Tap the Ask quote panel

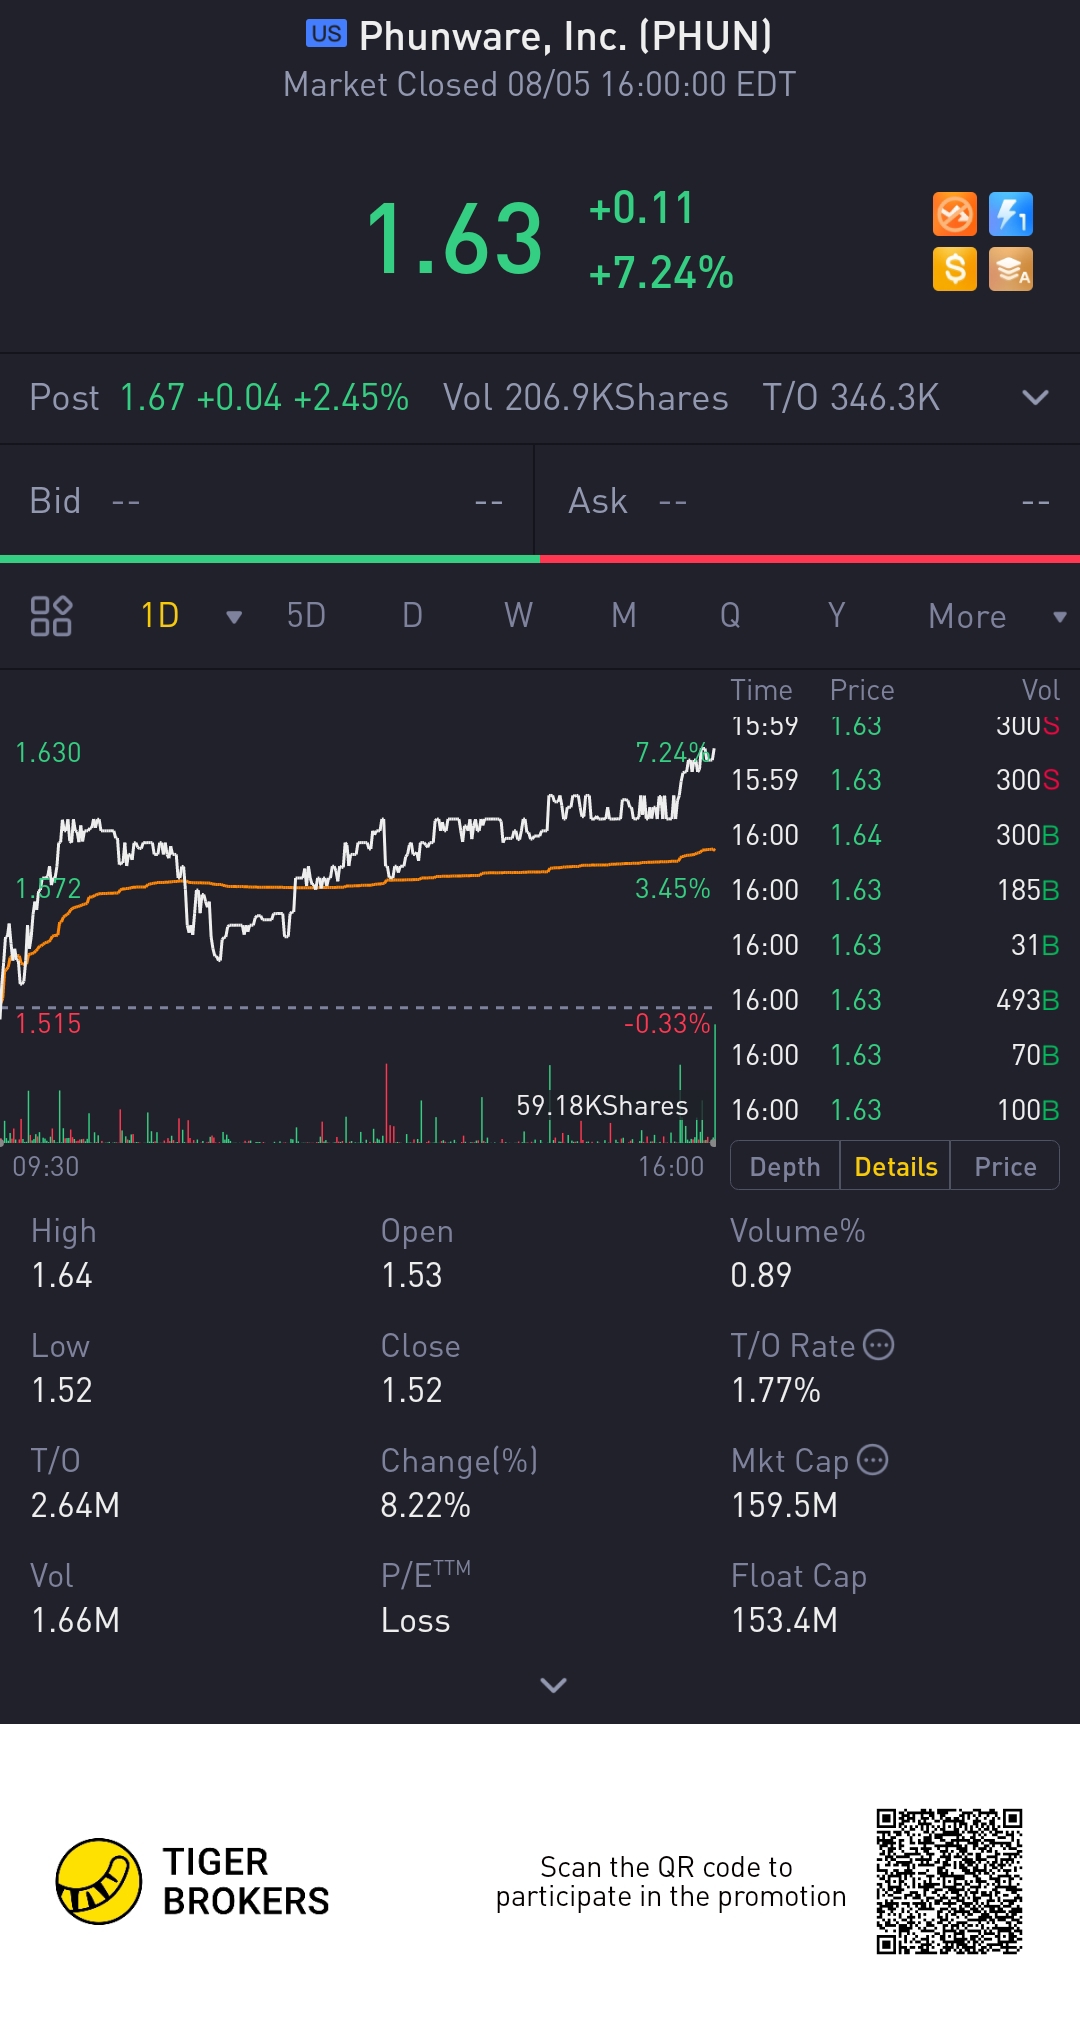coord(808,500)
